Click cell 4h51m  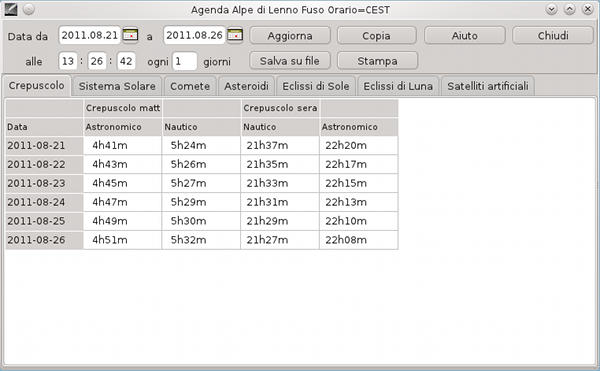pos(123,240)
